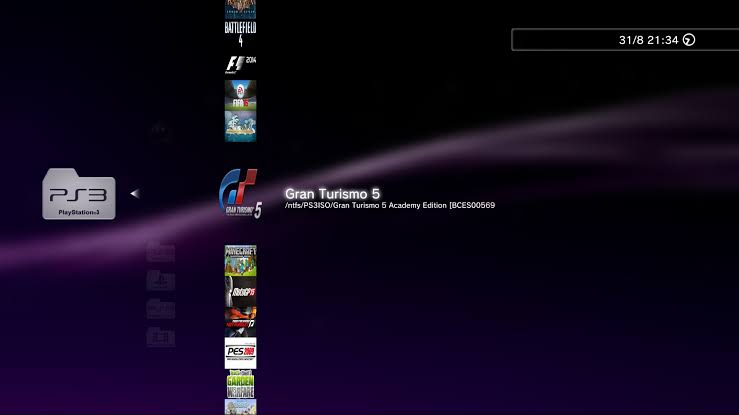This screenshot has width=739, height=415.
Task: Select the PES 2009 game icon
Action: click(240, 353)
